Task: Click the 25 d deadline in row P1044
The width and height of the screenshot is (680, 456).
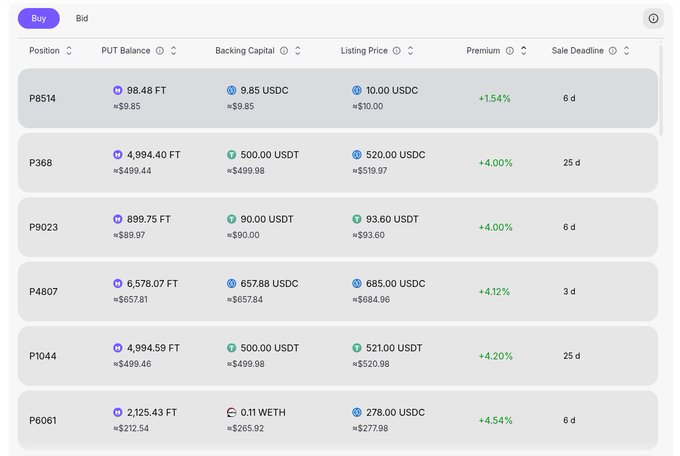Action: (572, 356)
